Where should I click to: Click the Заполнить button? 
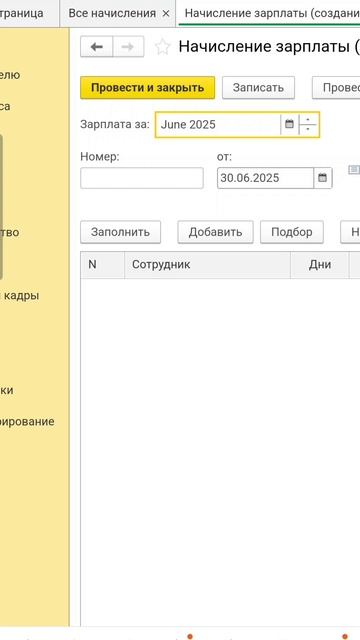coord(120,232)
